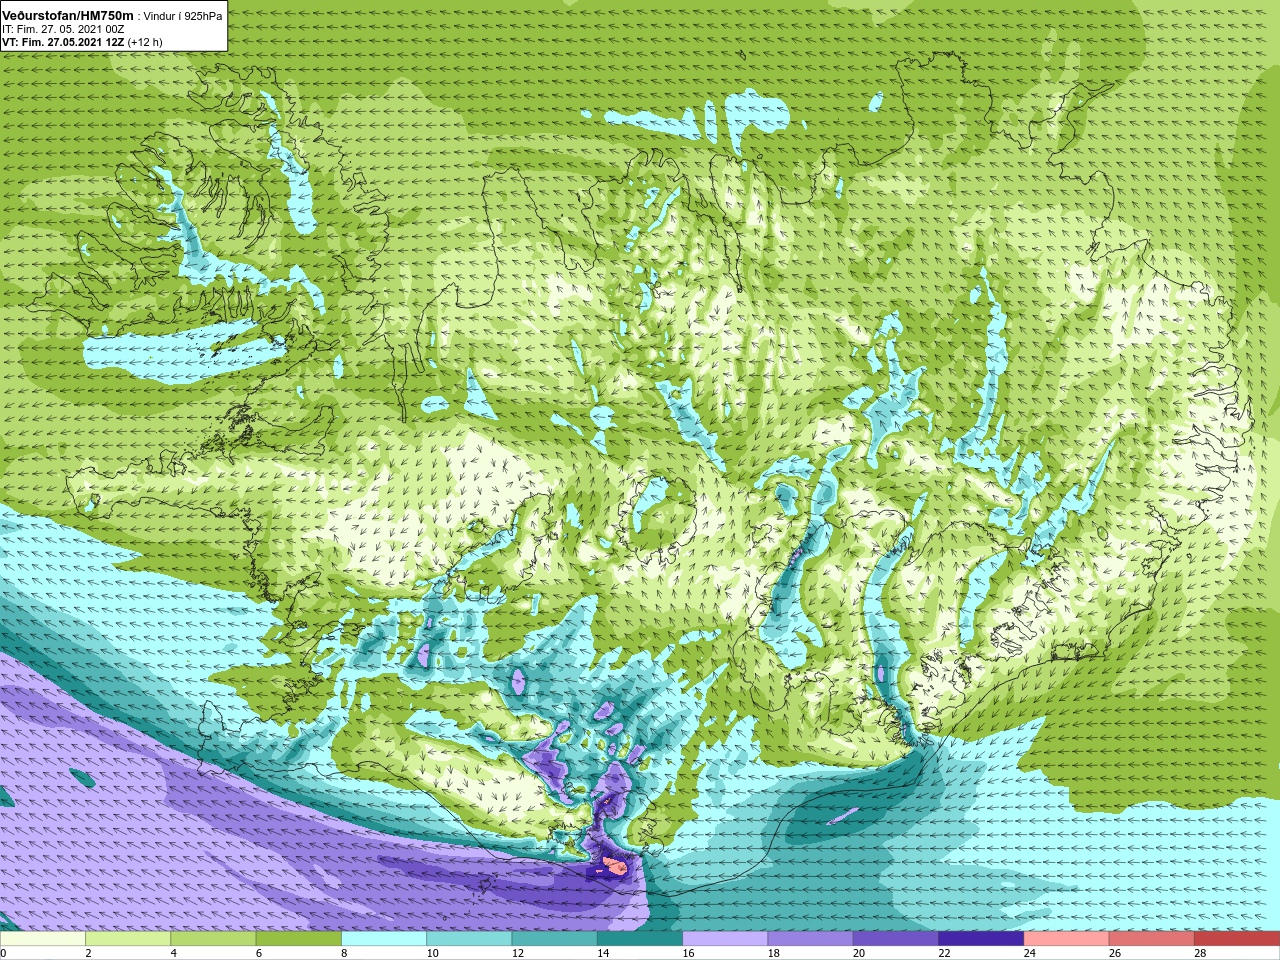Select the 26–28 m/s salmon legend swatch
This screenshot has height=960, width=1280.
point(1151,939)
